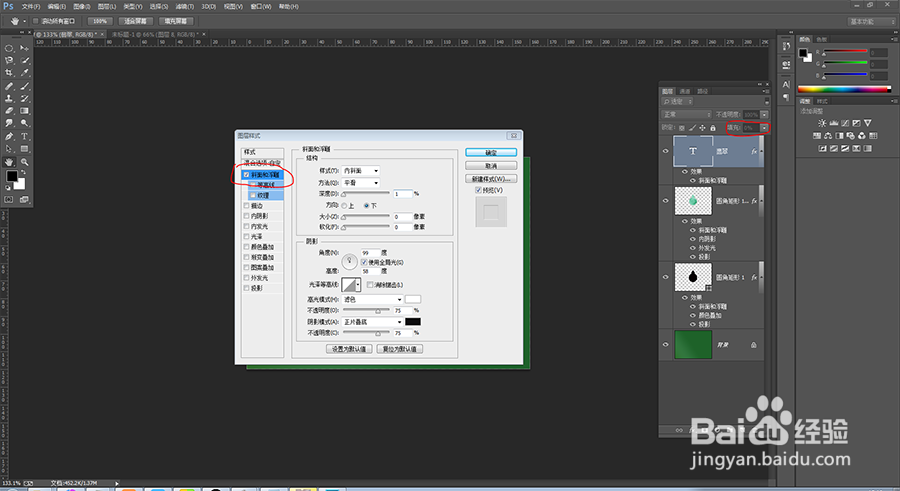
Task: Hide the Background layer via eye icon
Action: pyautogui.click(x=666, y=345)
